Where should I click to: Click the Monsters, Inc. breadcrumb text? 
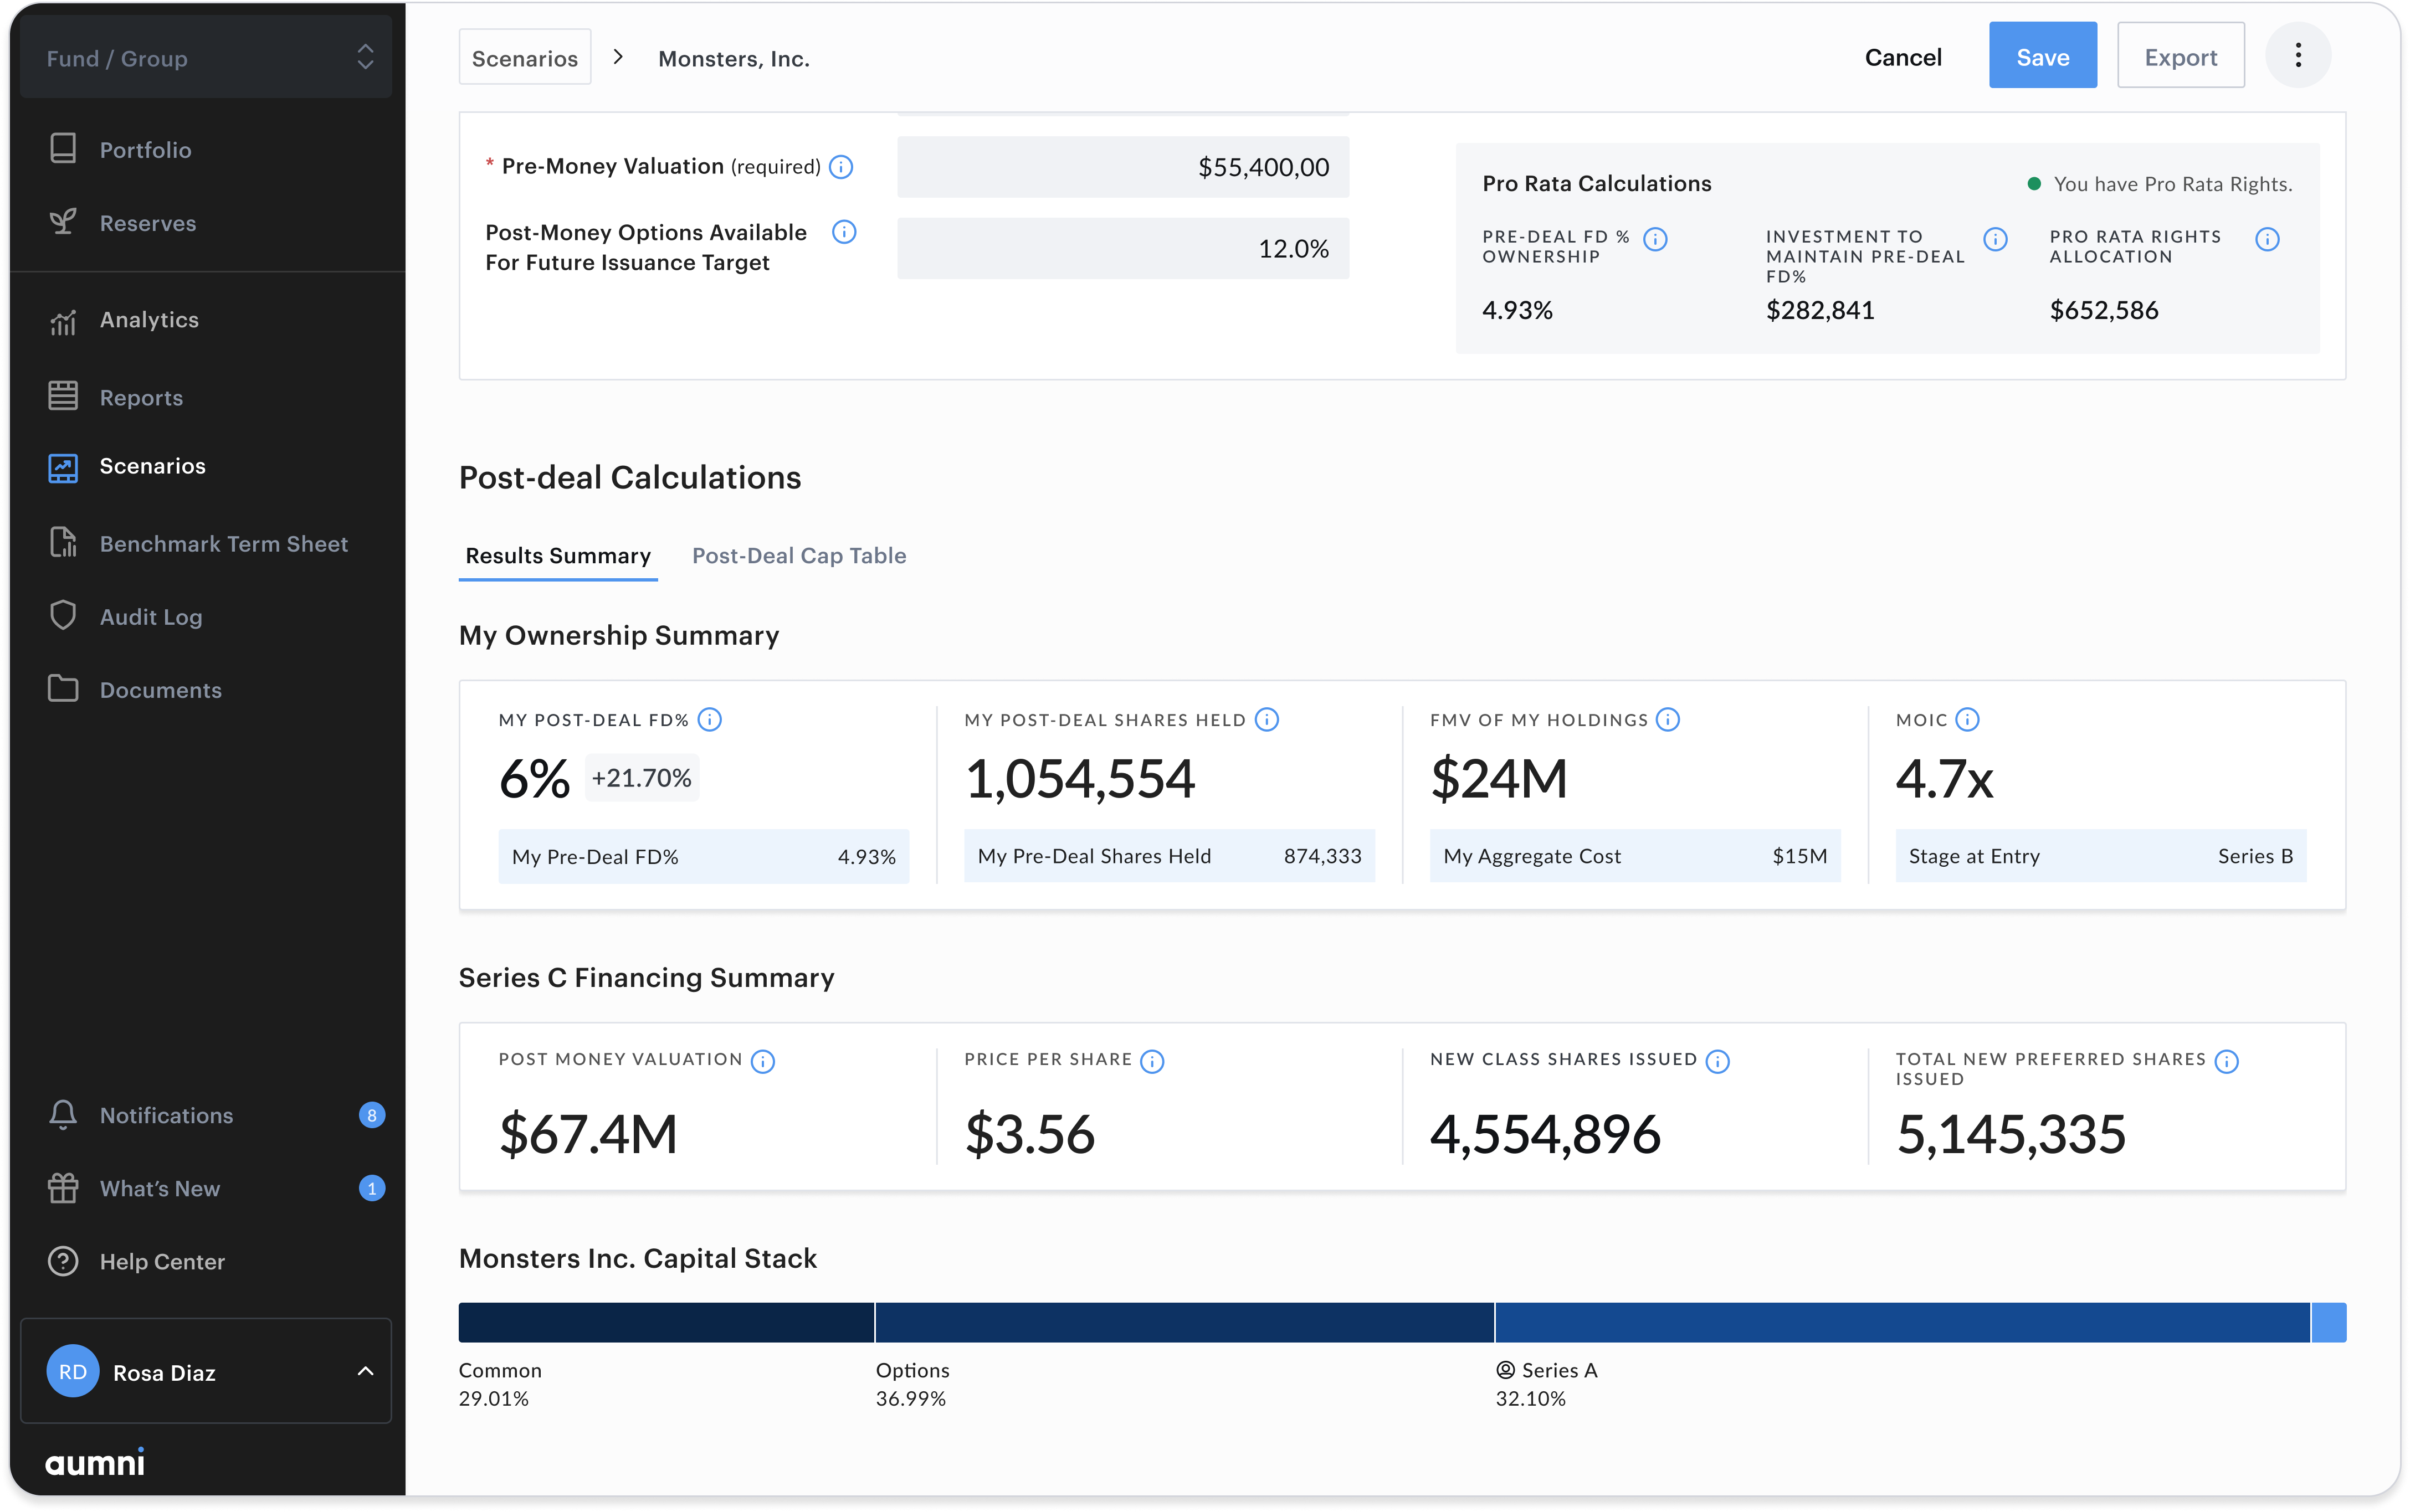tap(734, 59)
